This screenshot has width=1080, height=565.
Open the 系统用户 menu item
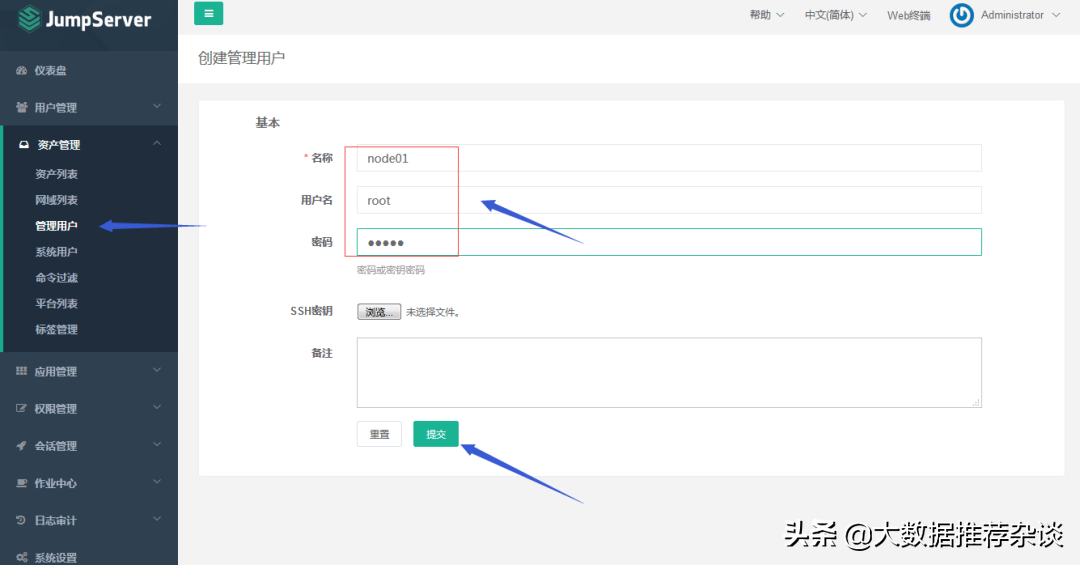(56, 252)
